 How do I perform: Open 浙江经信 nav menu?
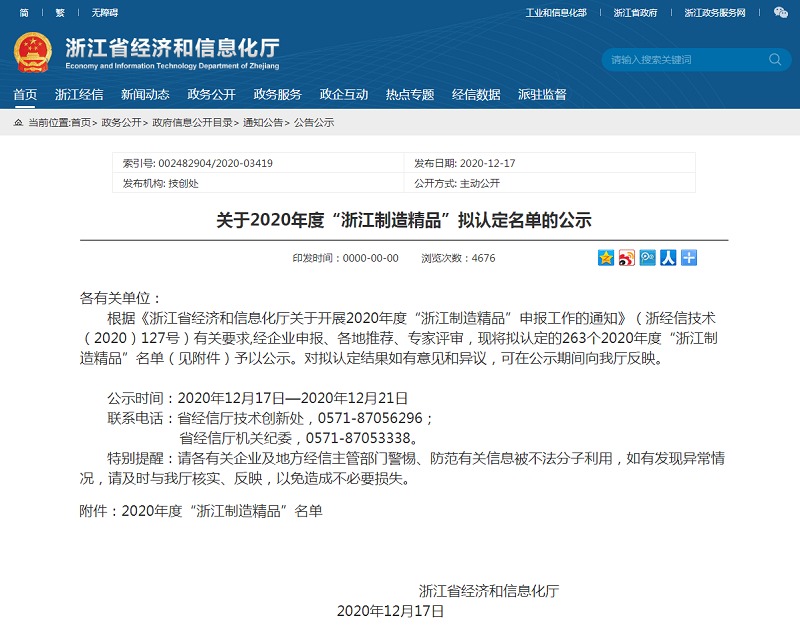pyautogui.click(x=79, y=94)
